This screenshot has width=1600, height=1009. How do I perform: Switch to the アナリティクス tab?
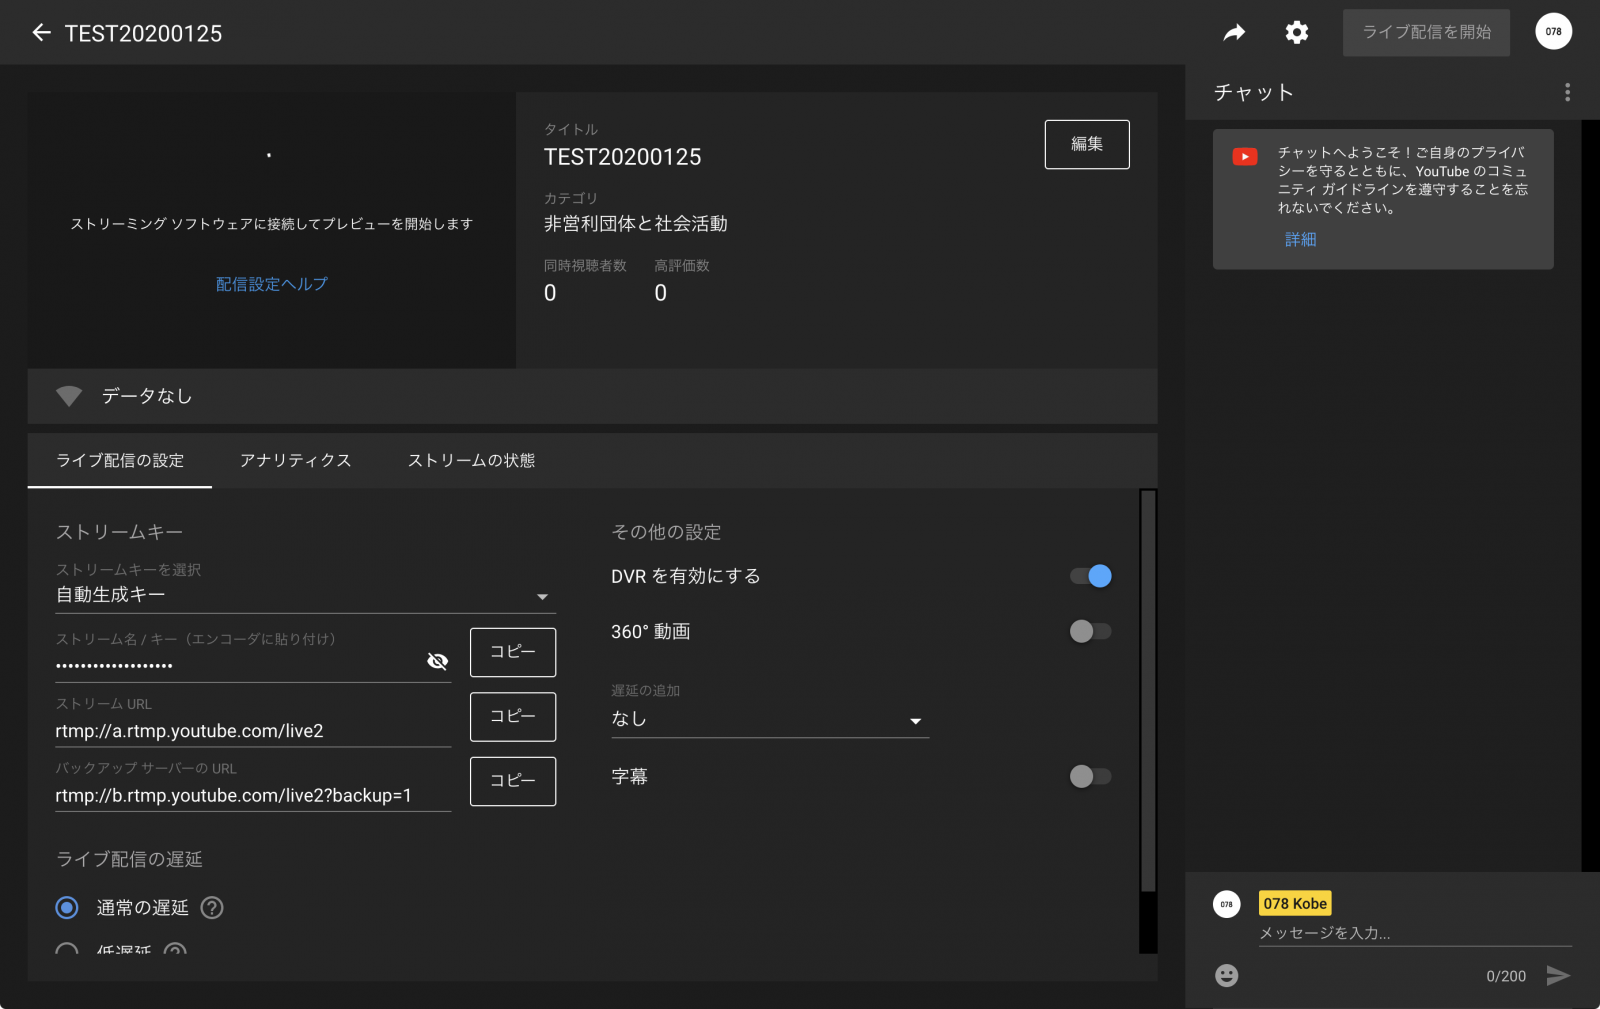(x=295, y=460)
